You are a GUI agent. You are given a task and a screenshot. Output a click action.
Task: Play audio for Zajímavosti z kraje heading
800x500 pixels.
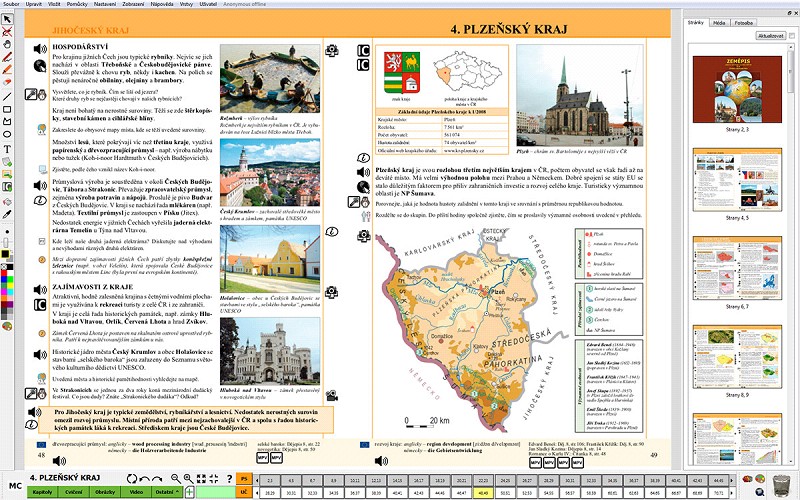point(40,290)
